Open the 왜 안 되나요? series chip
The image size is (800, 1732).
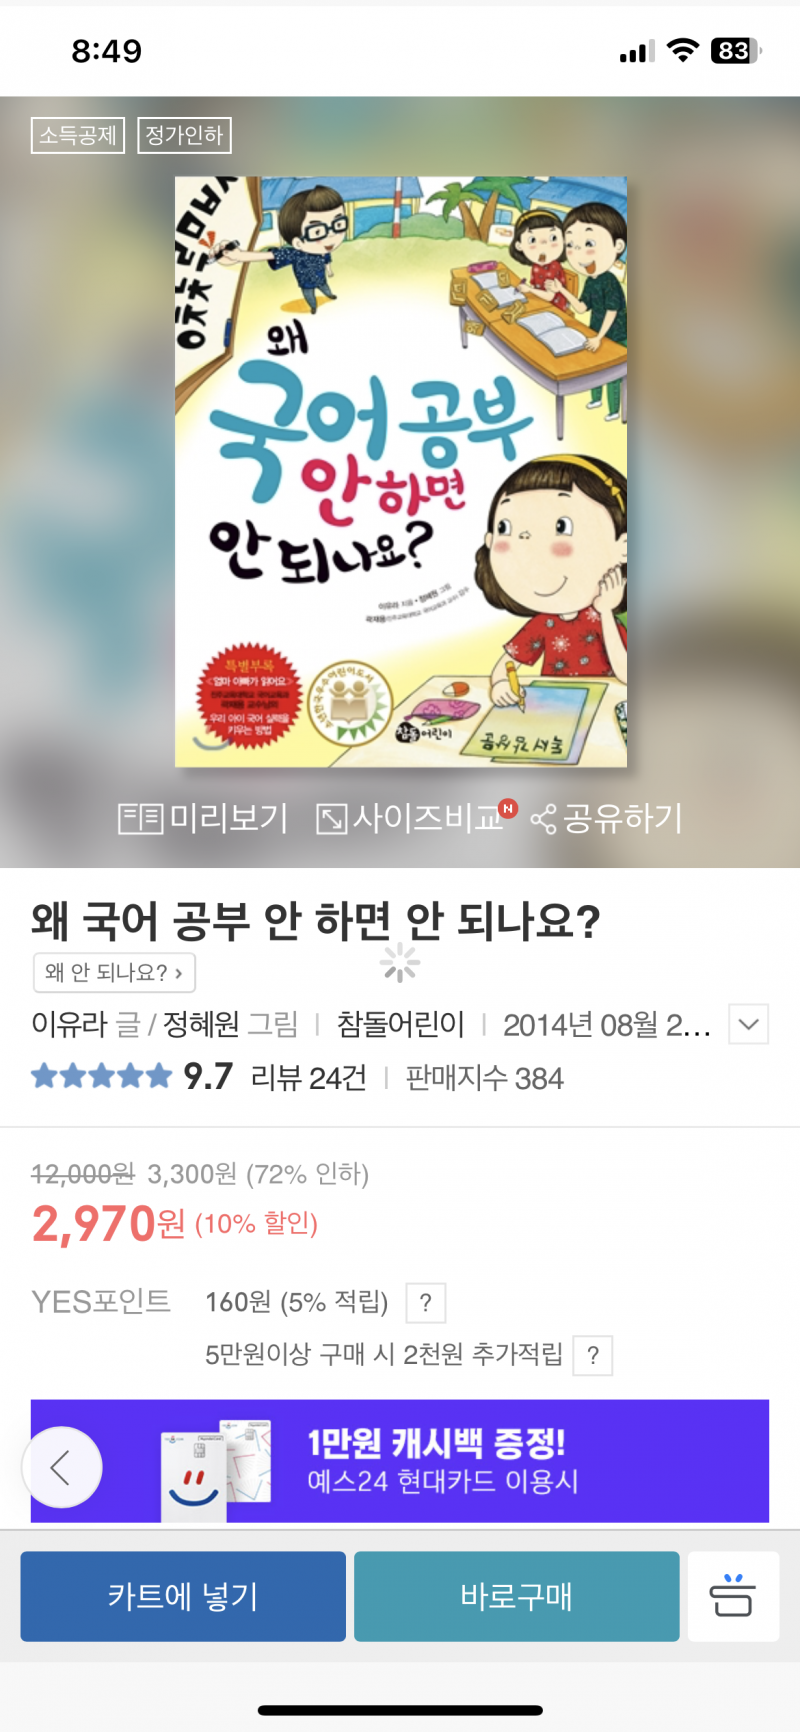pyautogui.click(x=114, y=972)
